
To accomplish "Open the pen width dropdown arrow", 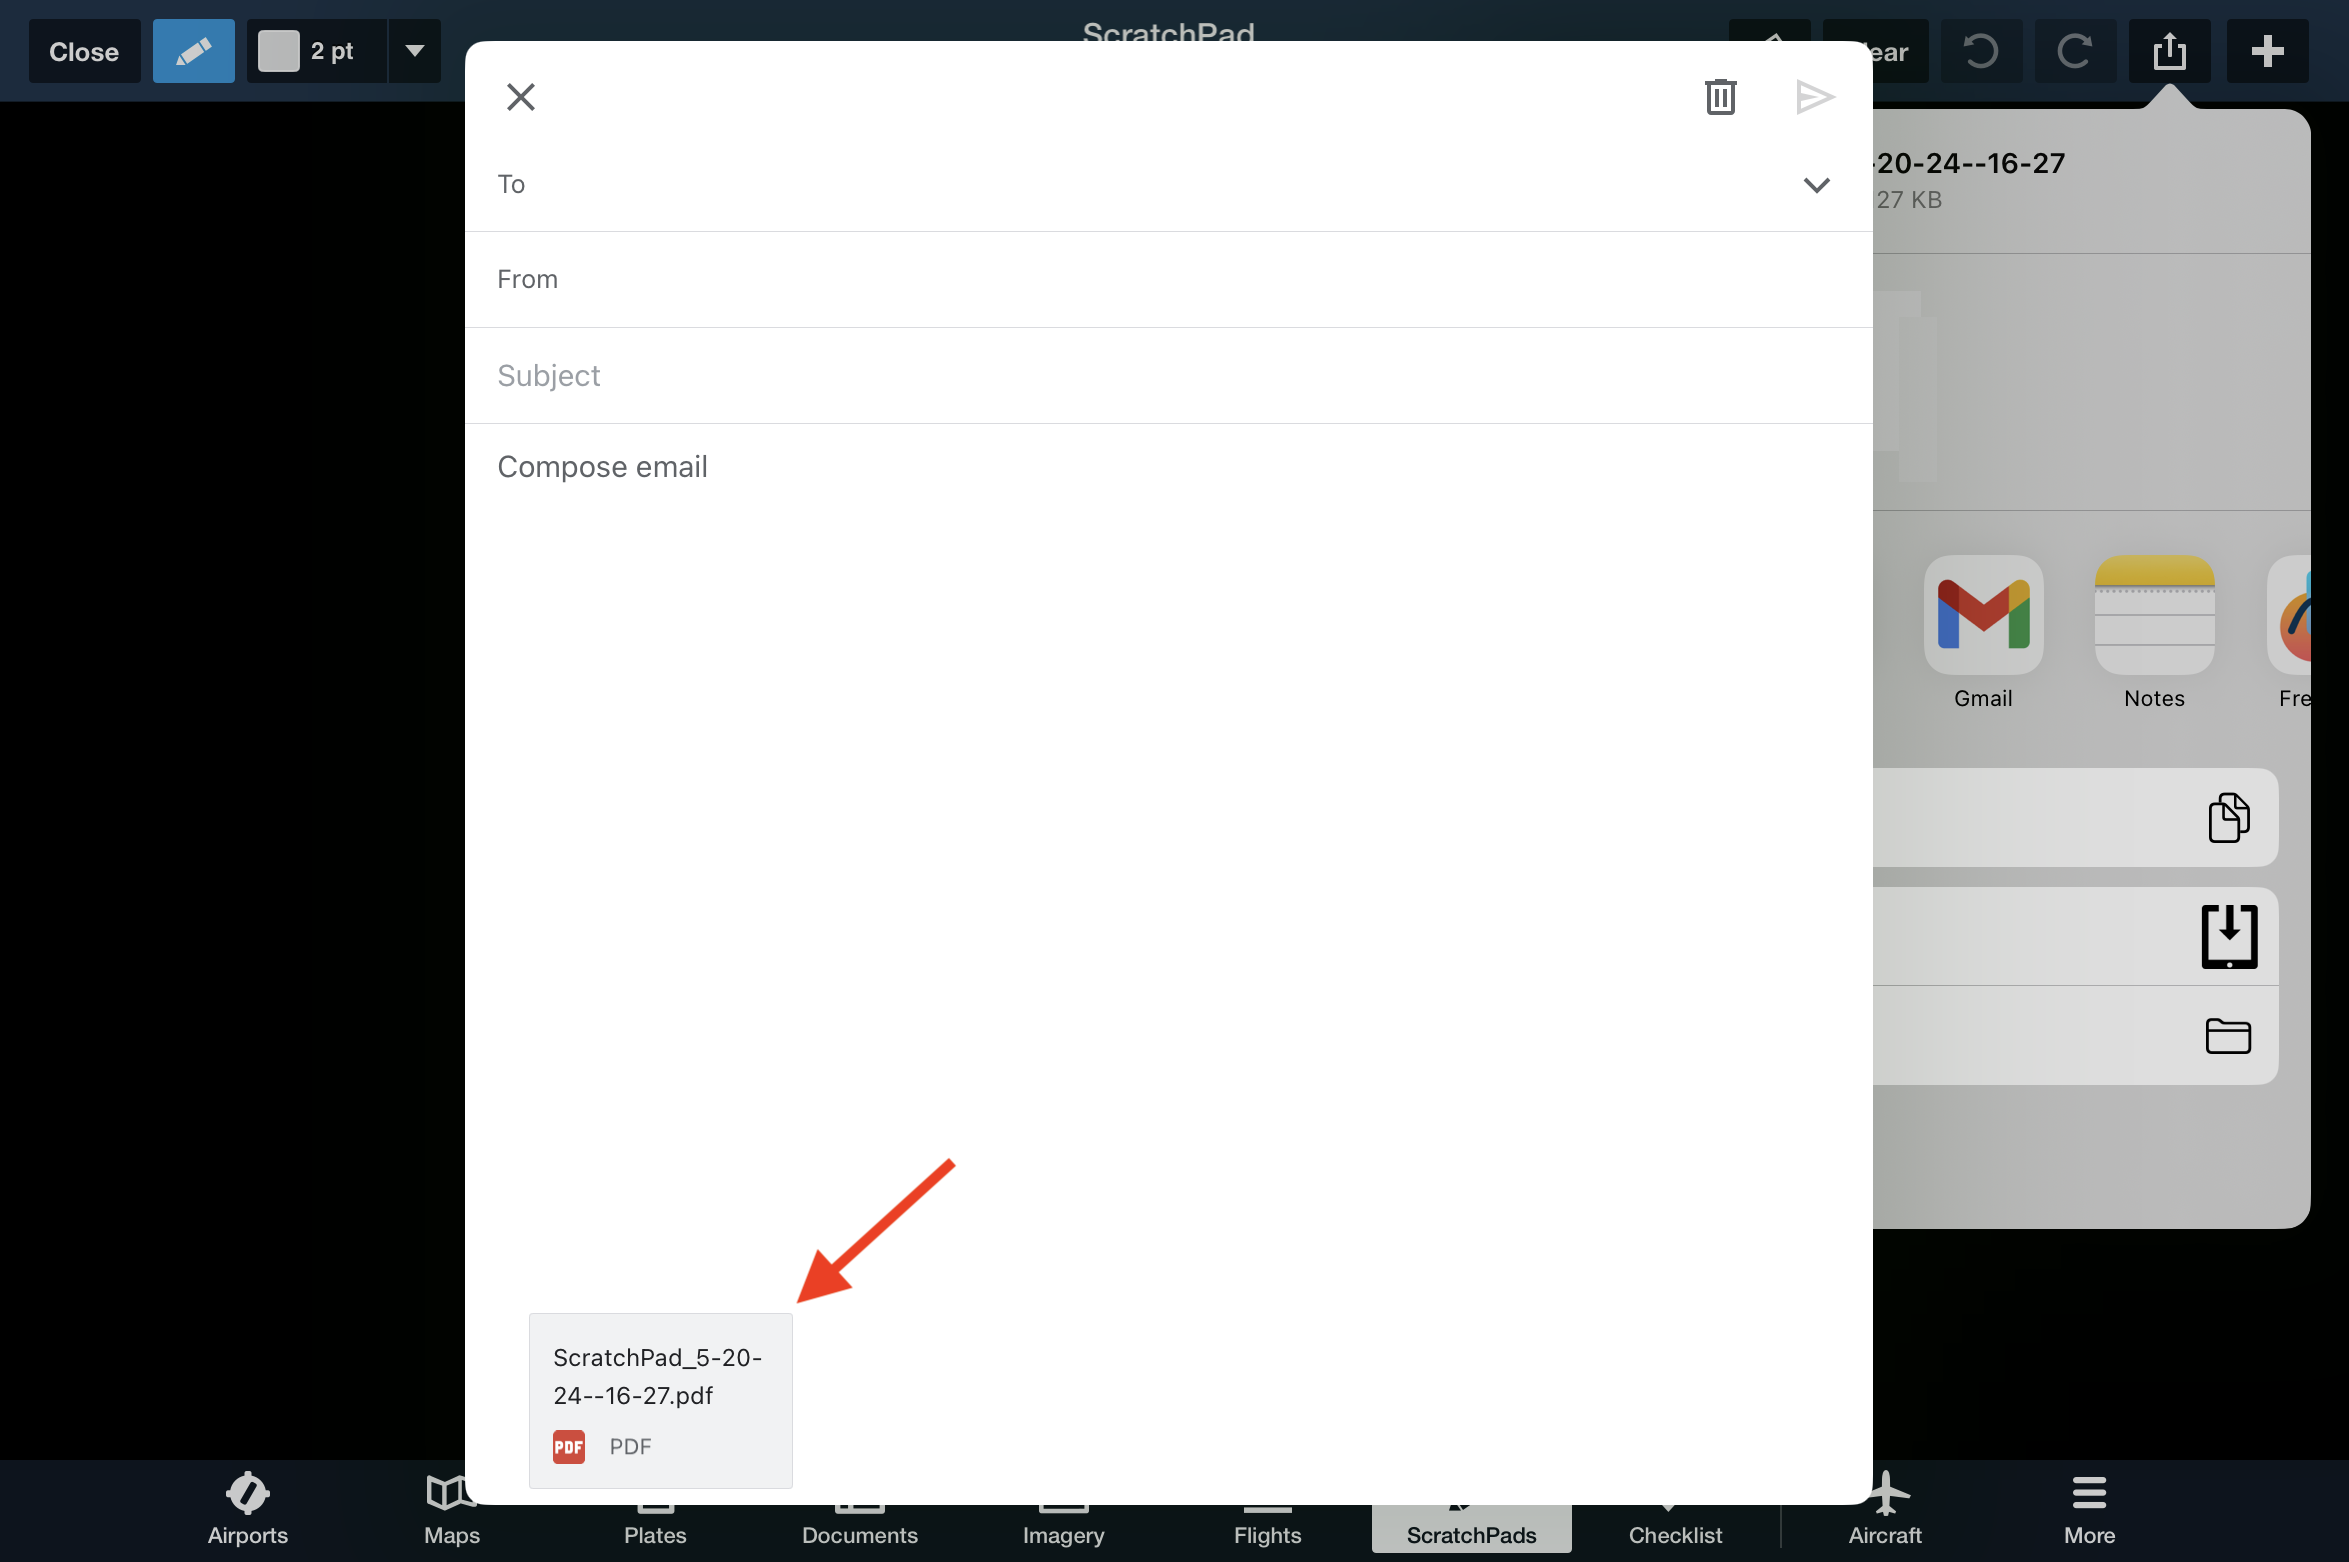I will click(x=414, y=51).
